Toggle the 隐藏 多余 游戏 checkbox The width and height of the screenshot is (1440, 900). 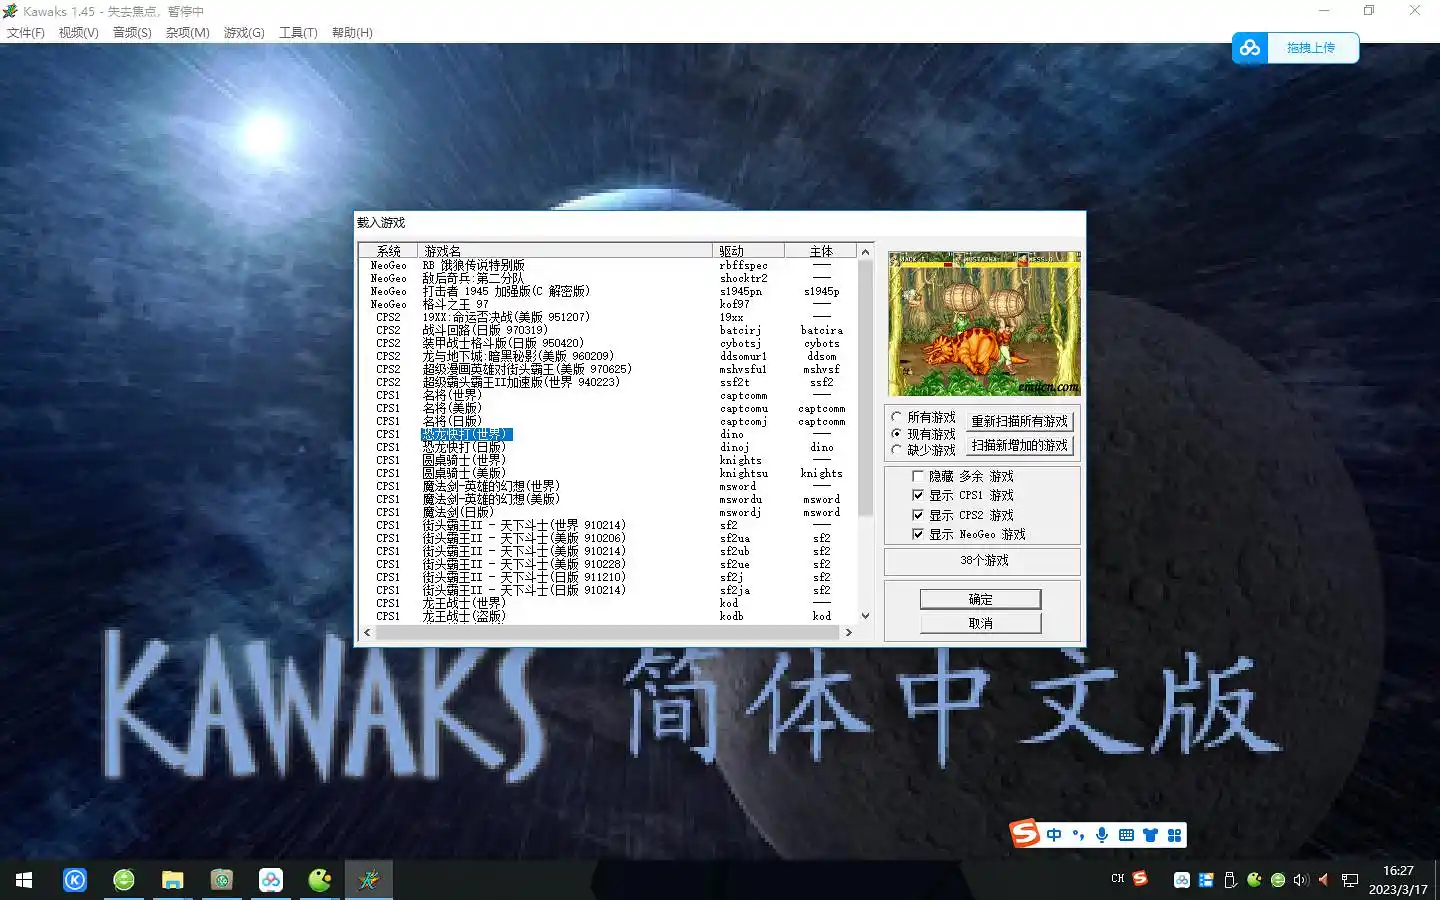click(x=918, y=476)
